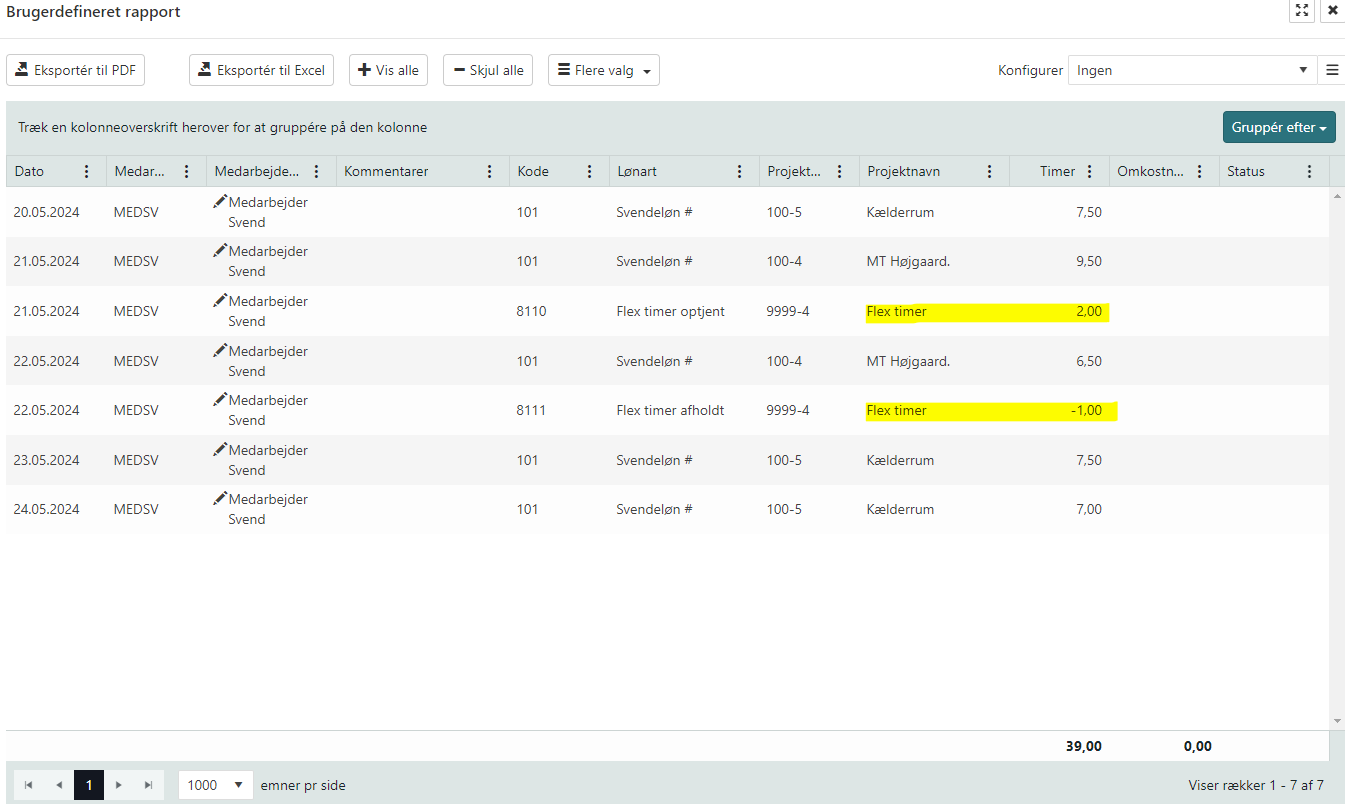Open column menu for Projektnavn column
The image size is (1345, 804).
click(989, 171)
